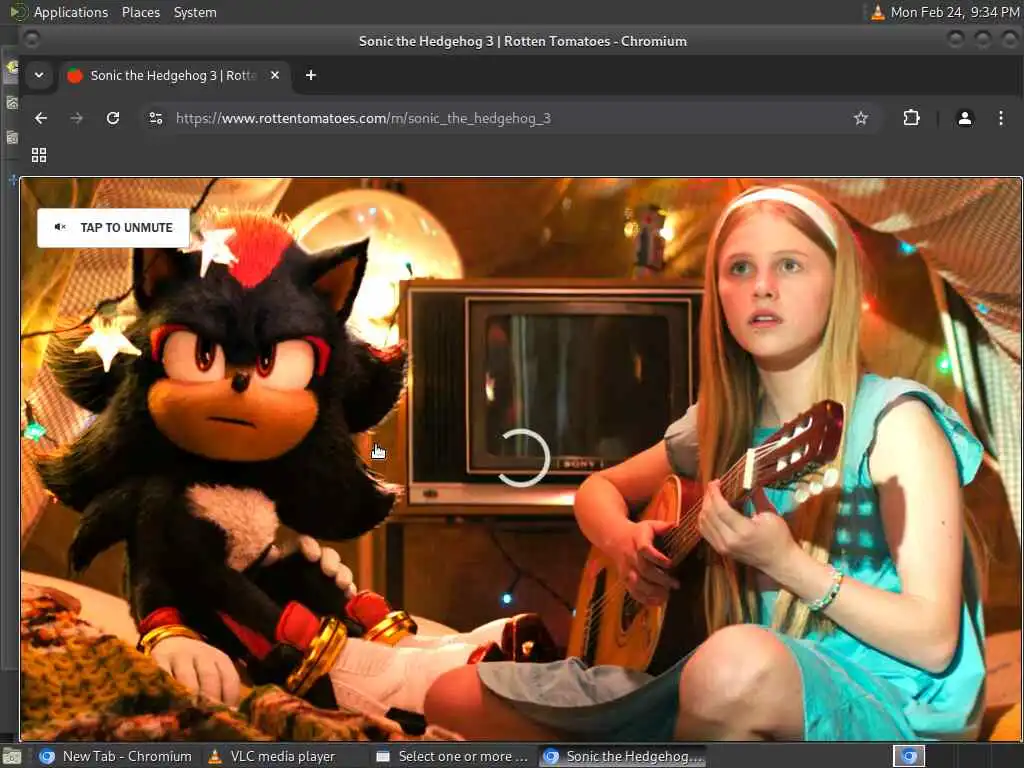
Task: Click the VLC cone tray icon
Action: (878, 12)
